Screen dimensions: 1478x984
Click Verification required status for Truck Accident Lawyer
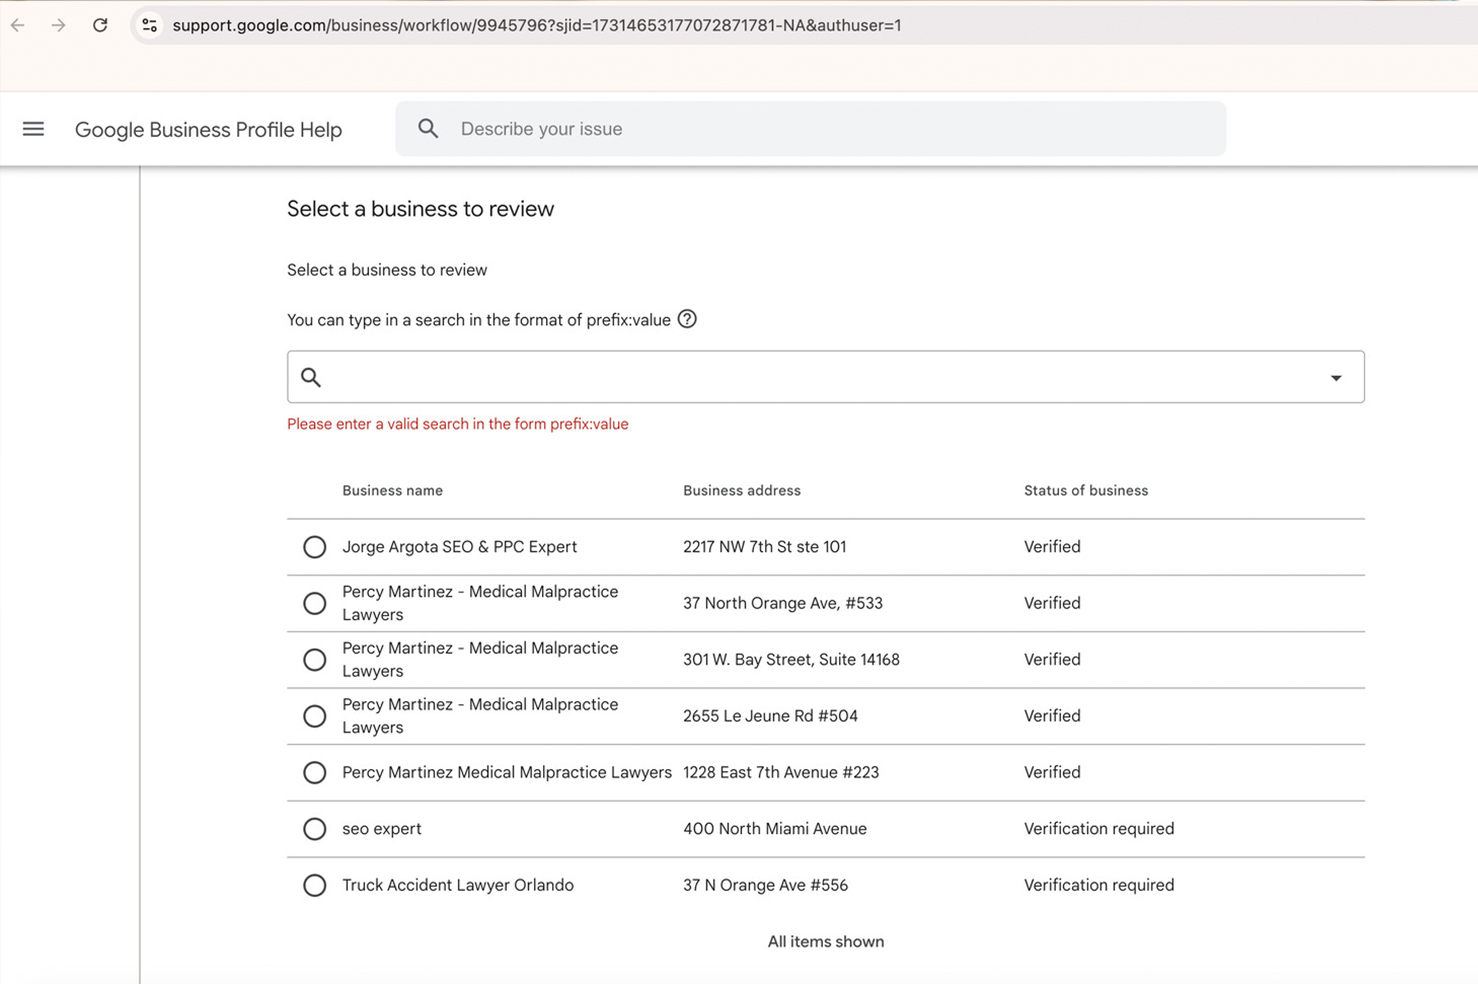pos(1099,885)
